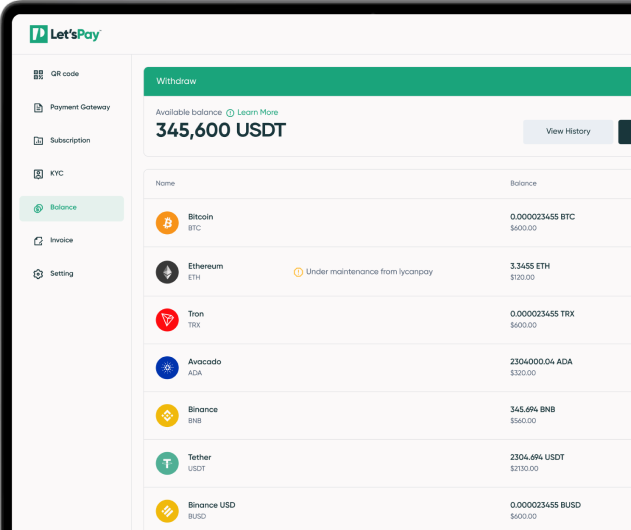This screenshot has width=631, height=530.
Task: Click the Bitcoin coin icon
Action: (x=167, y=223)
